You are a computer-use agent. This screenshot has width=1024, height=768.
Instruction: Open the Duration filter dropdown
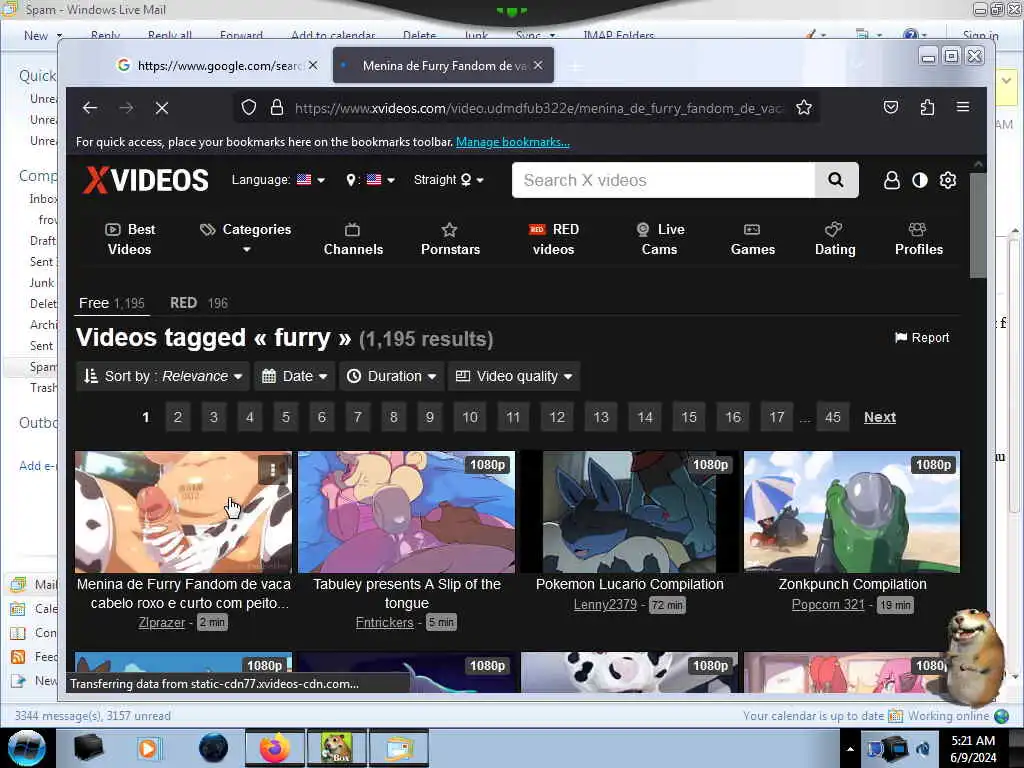point(391,376)
